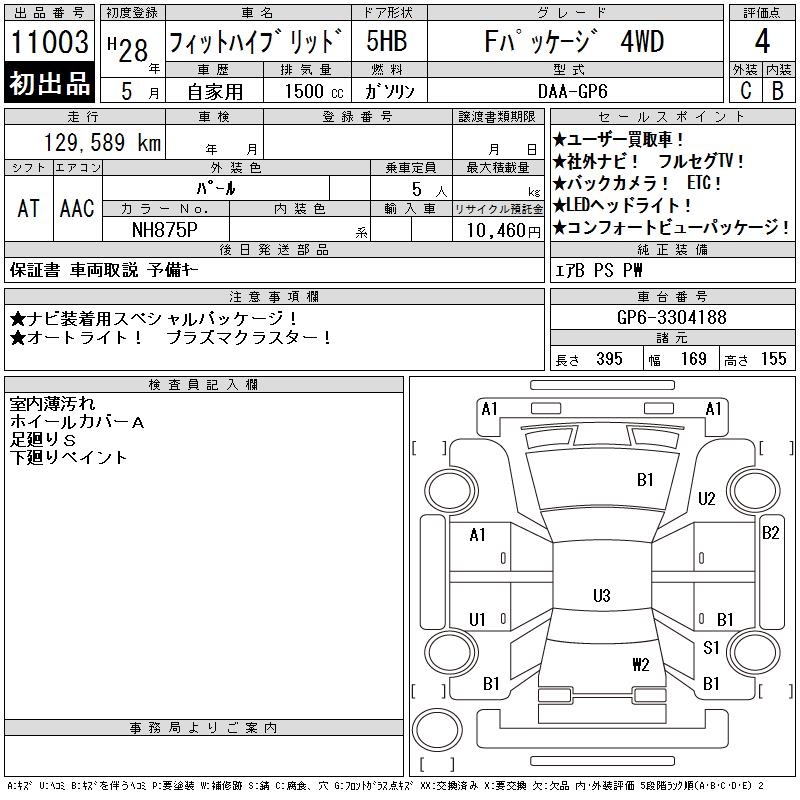Select the height value 155

coord(773,359)
